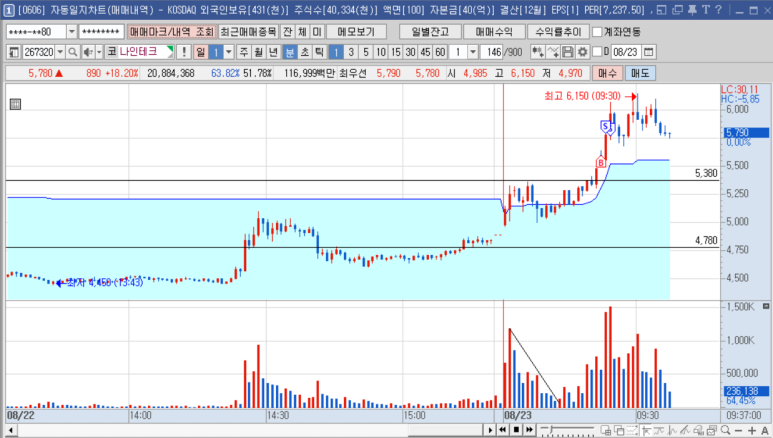This screenshot has width=773, height=438.
Task: Toggle the D date checkbox
Action: tap(597, 51)
